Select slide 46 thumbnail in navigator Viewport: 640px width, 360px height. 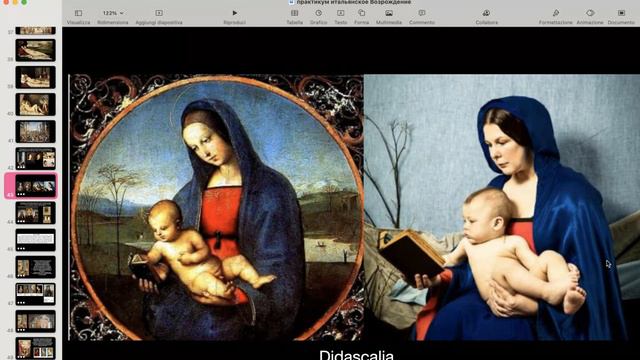pos(36,267)
